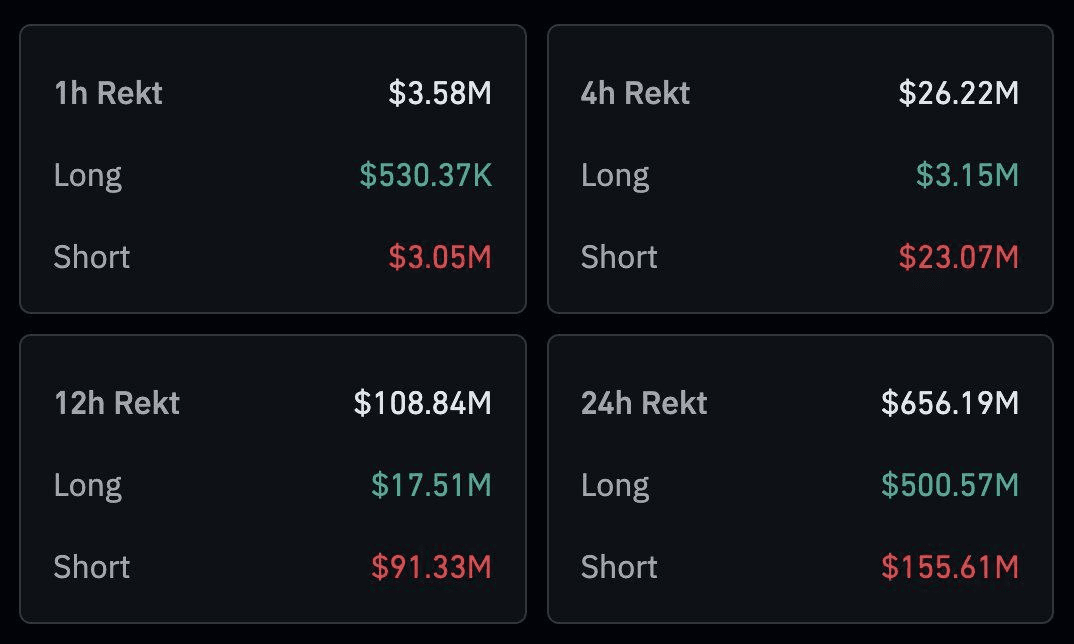
Task: Select the $108.84M 12h total value
Action: coord(423,404)
